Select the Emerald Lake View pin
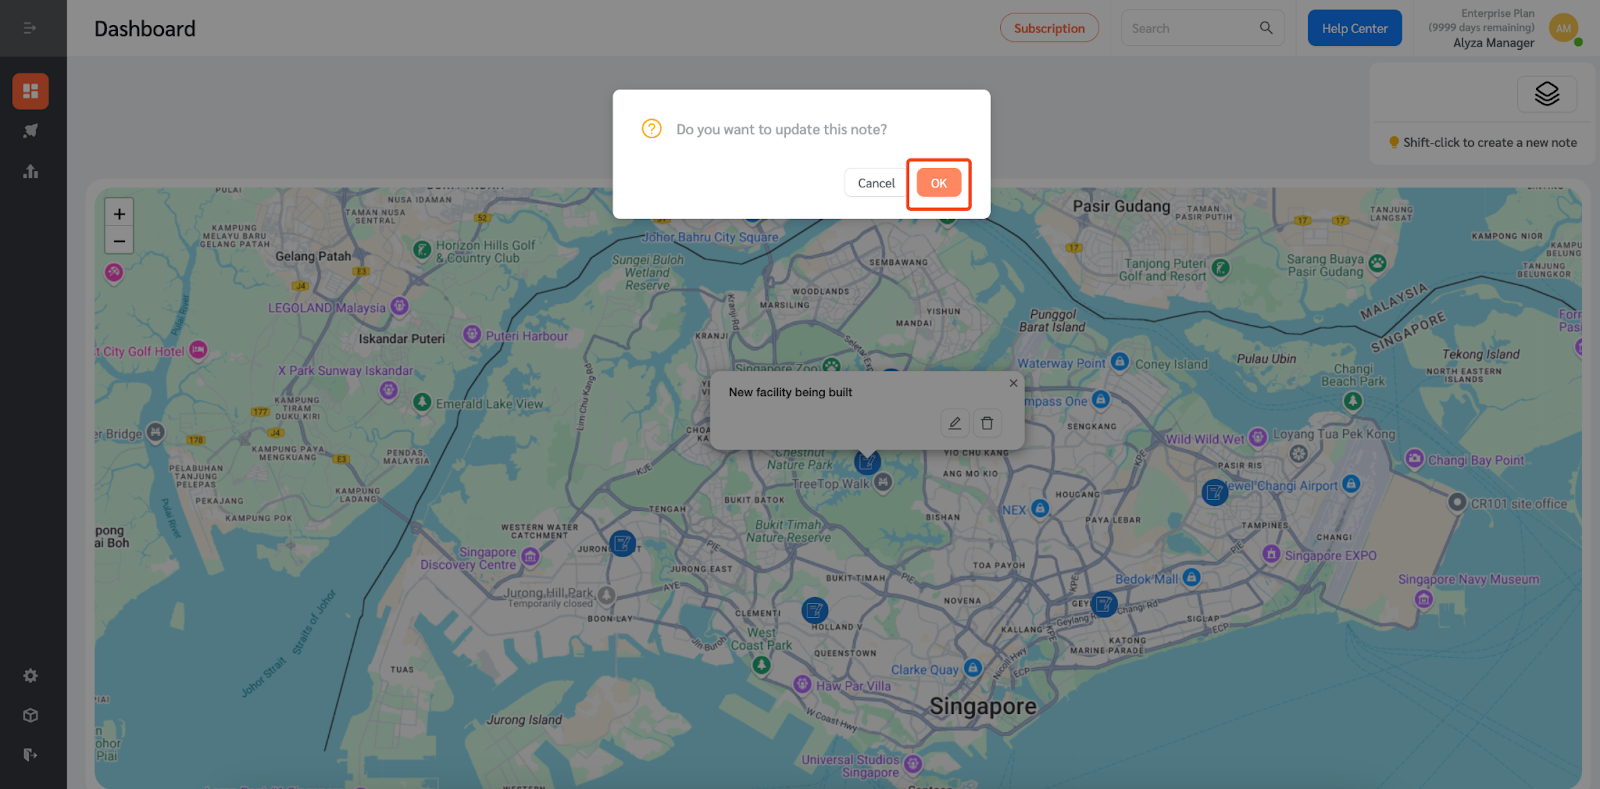The height and width of the screenshot is (789, 1600). point(422,402)
